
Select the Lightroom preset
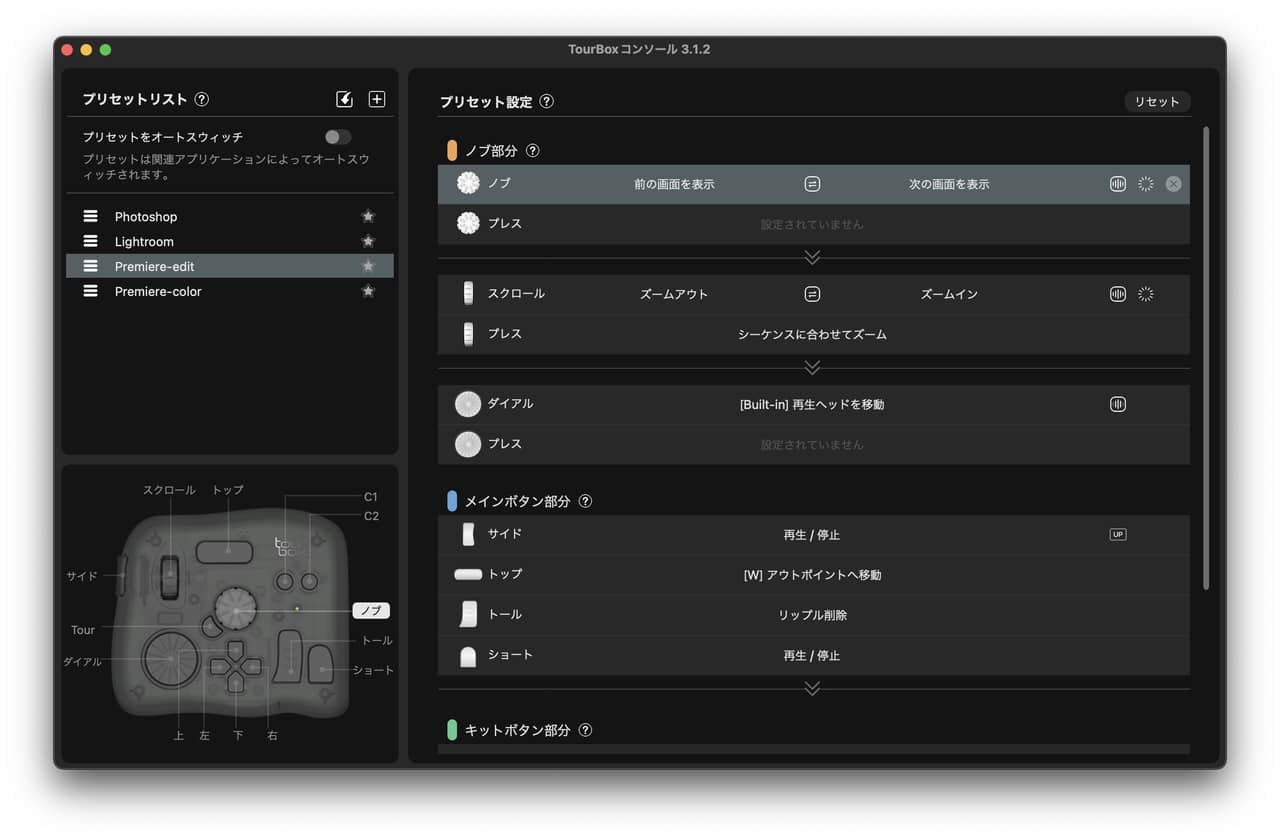tap(144, 242)
